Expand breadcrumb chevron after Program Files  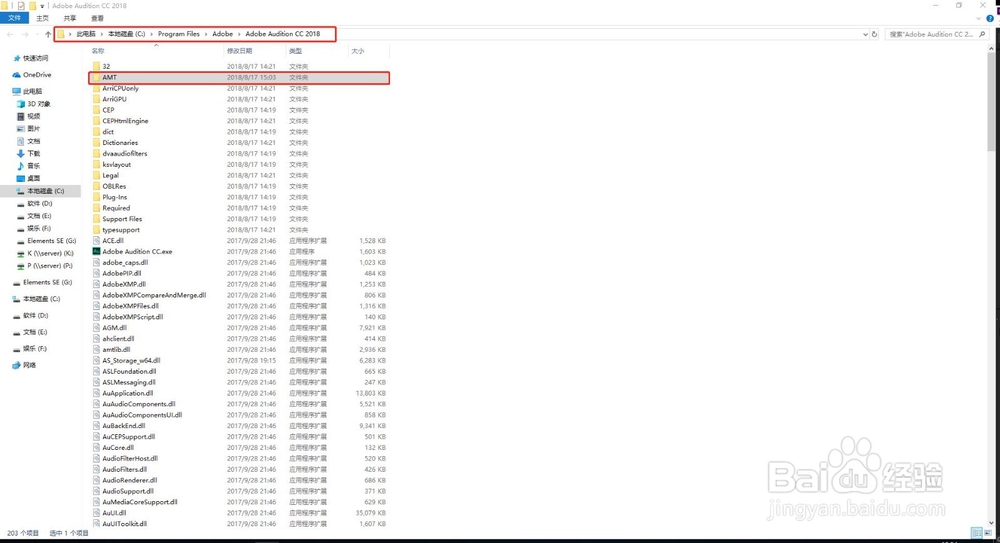tap(206, 34)
